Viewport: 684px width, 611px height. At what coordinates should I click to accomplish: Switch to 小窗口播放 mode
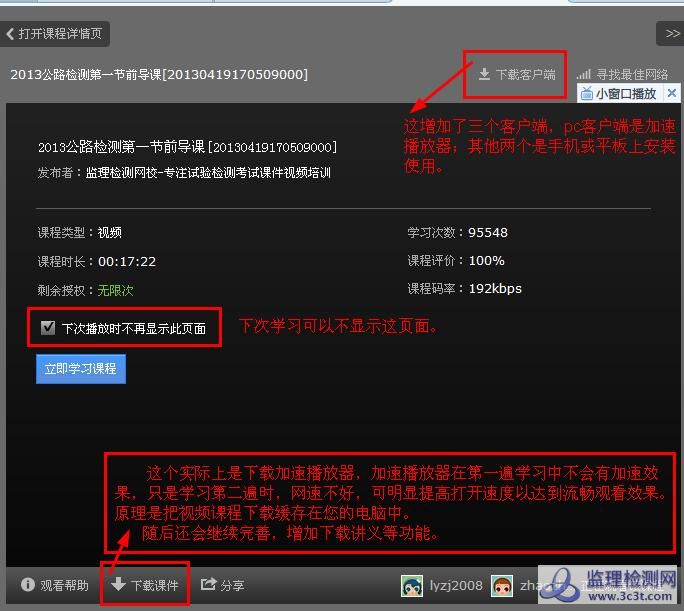[x=626, y=94]
